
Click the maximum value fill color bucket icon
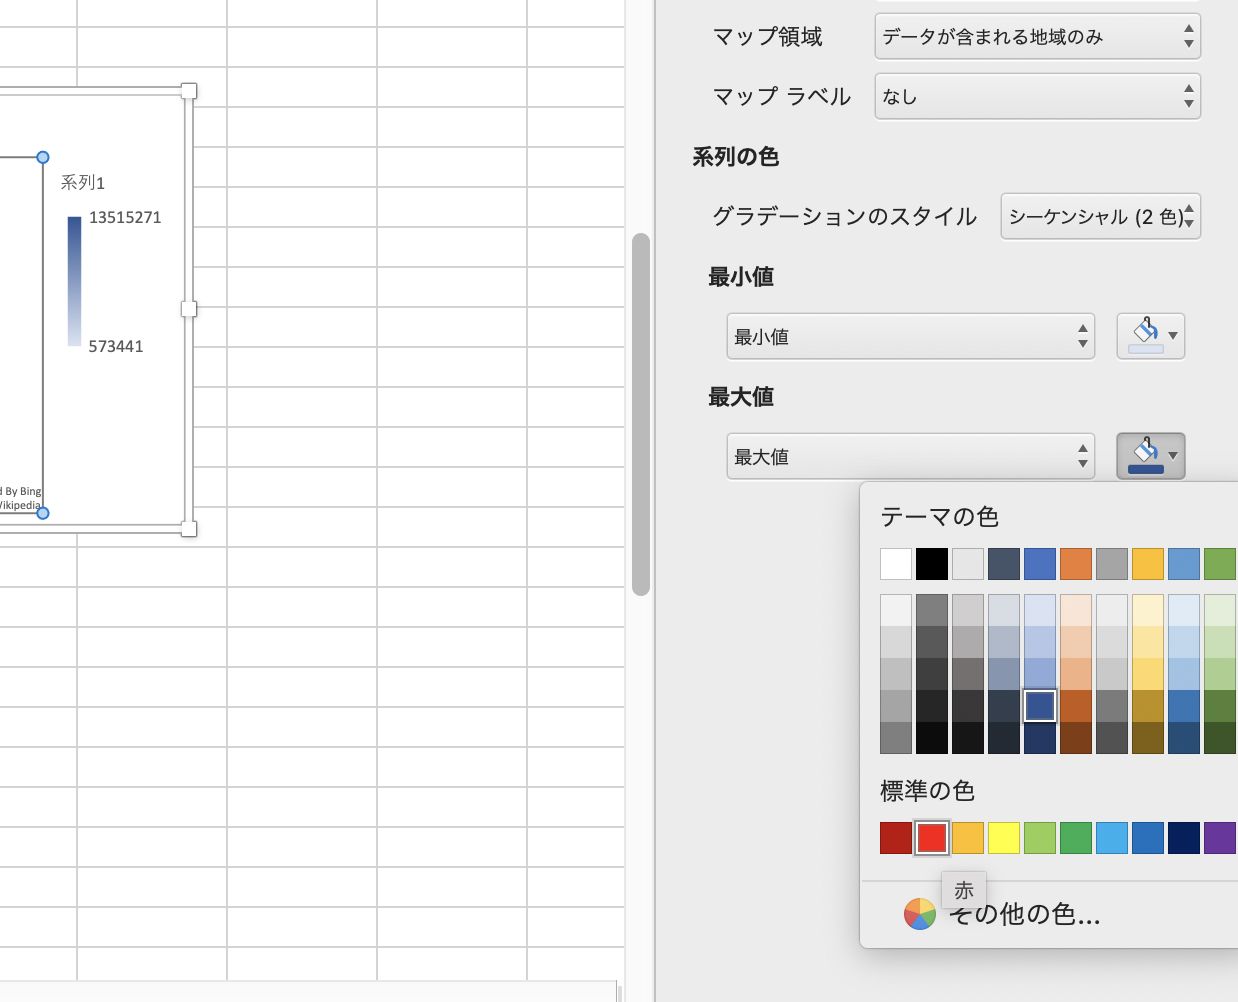pos(1146,456)
